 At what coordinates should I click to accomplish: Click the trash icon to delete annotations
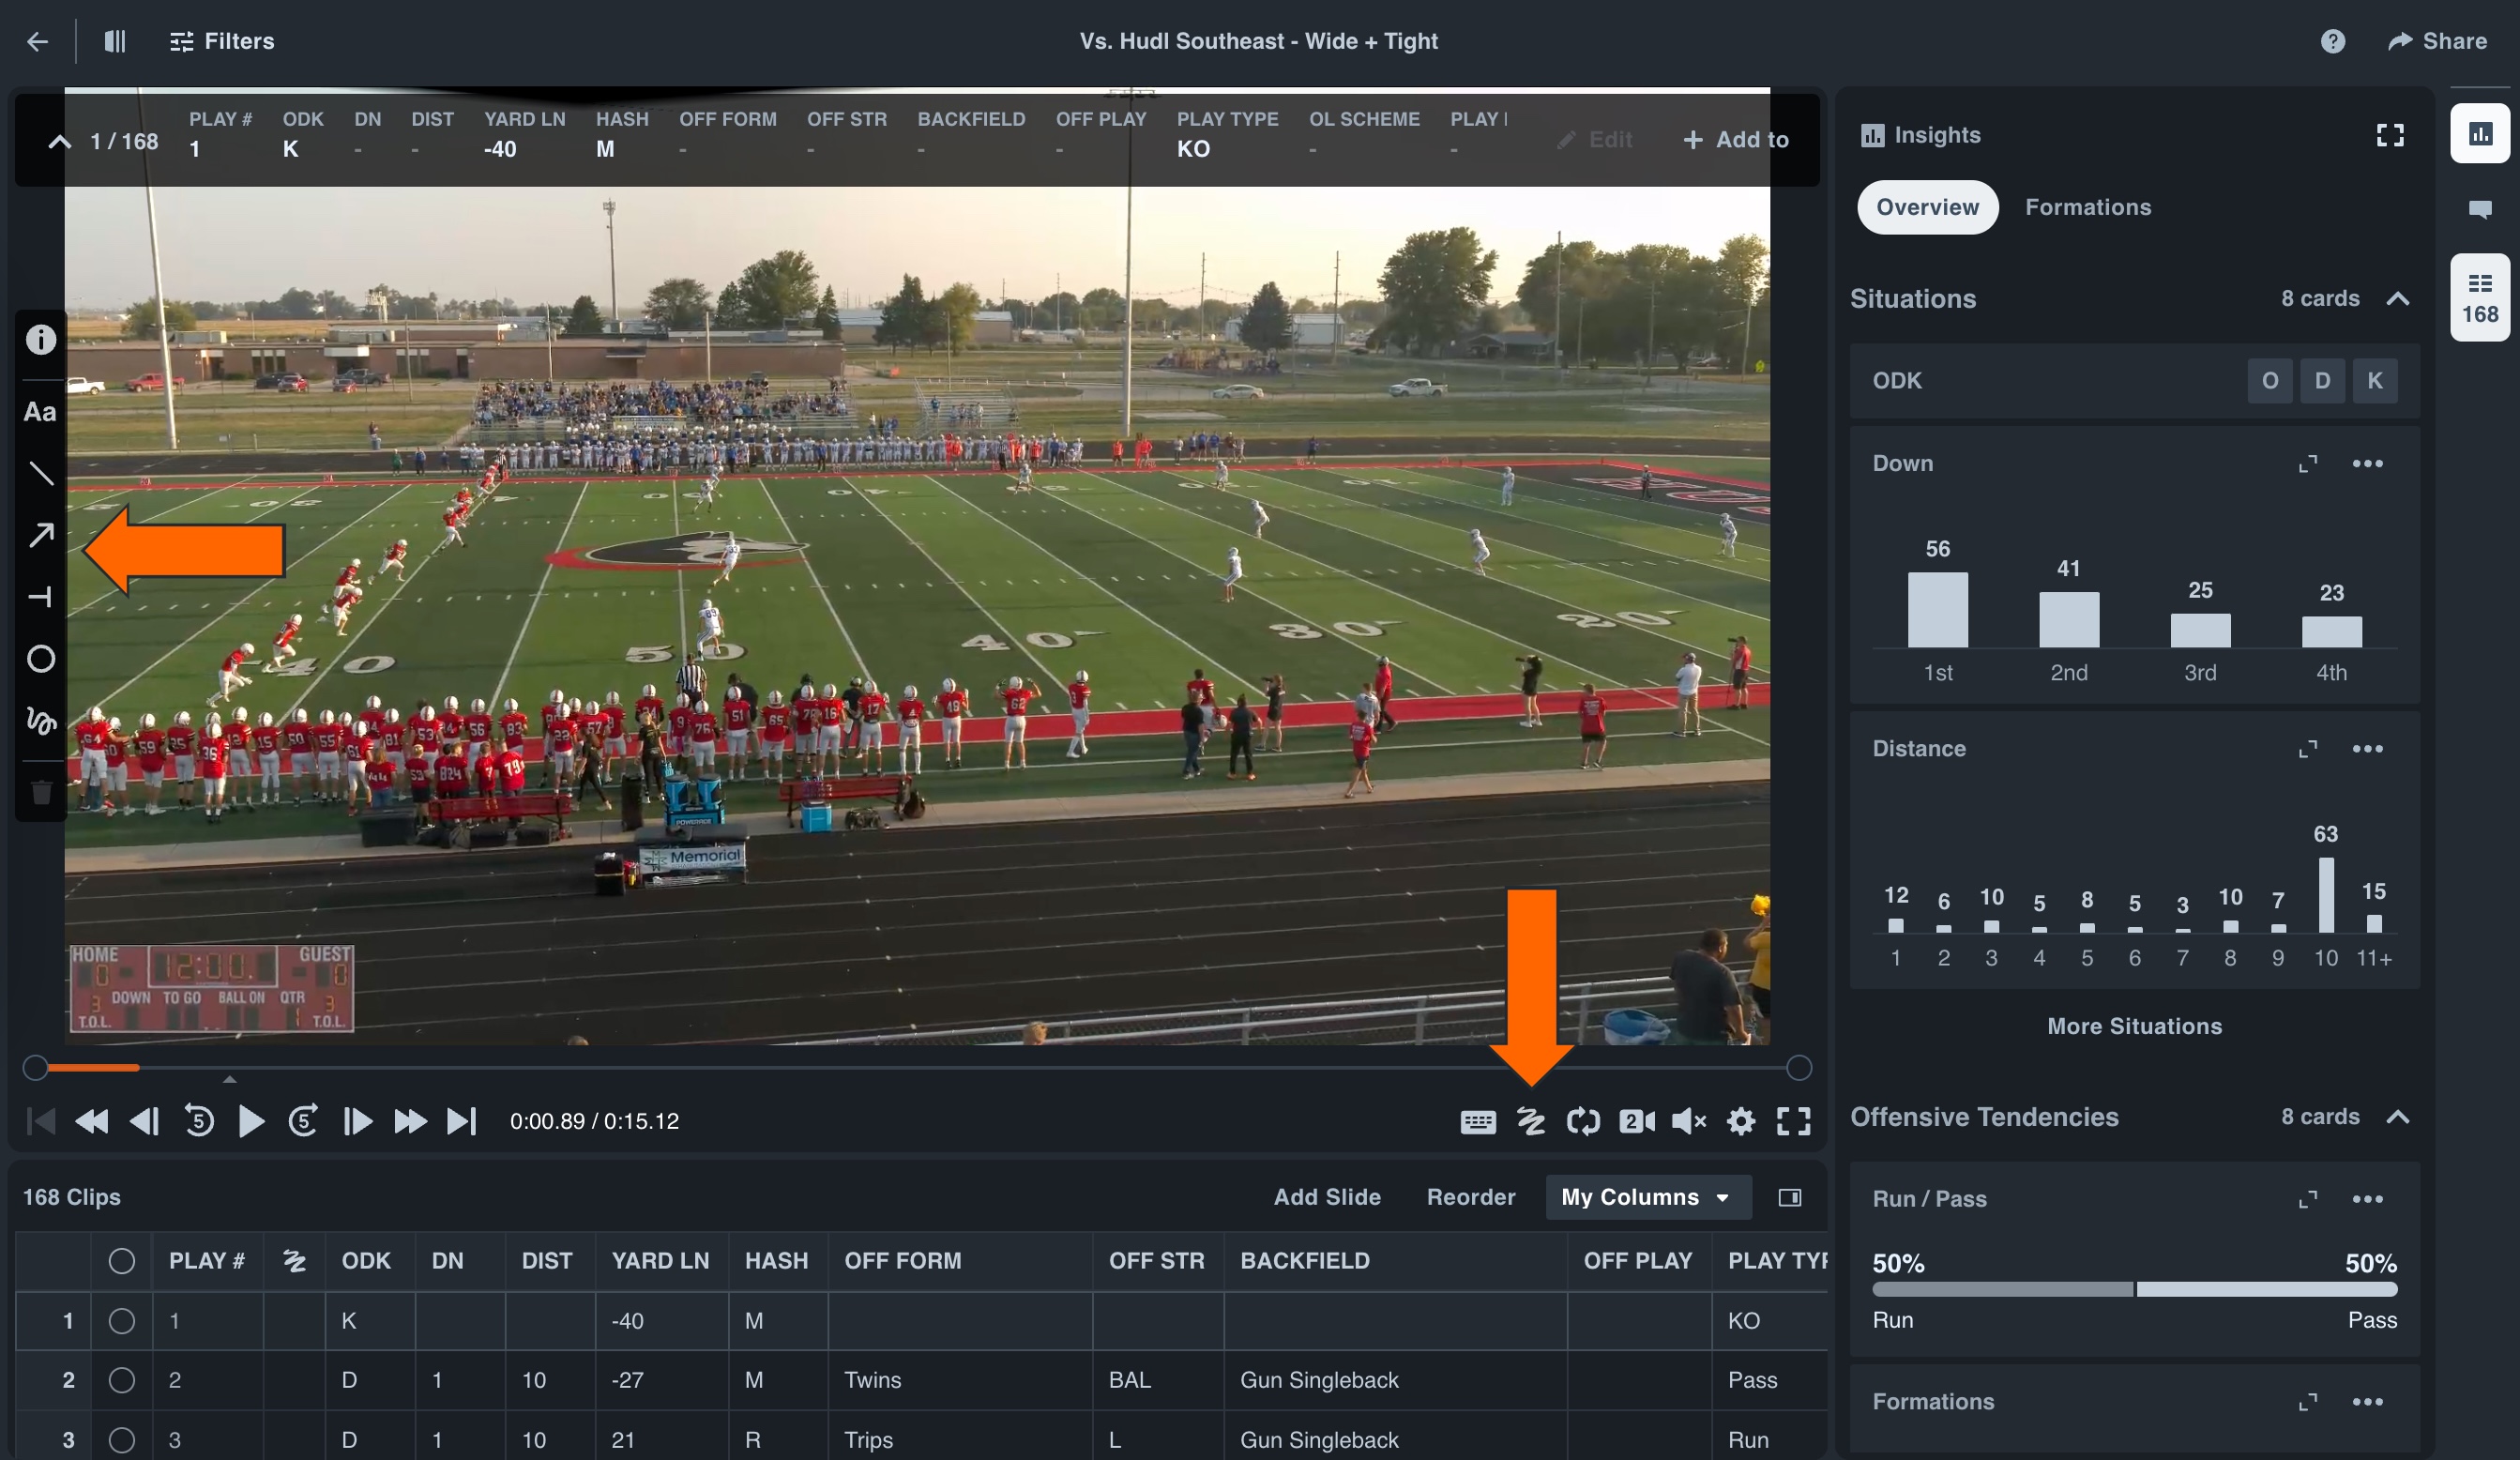[40, 791]
